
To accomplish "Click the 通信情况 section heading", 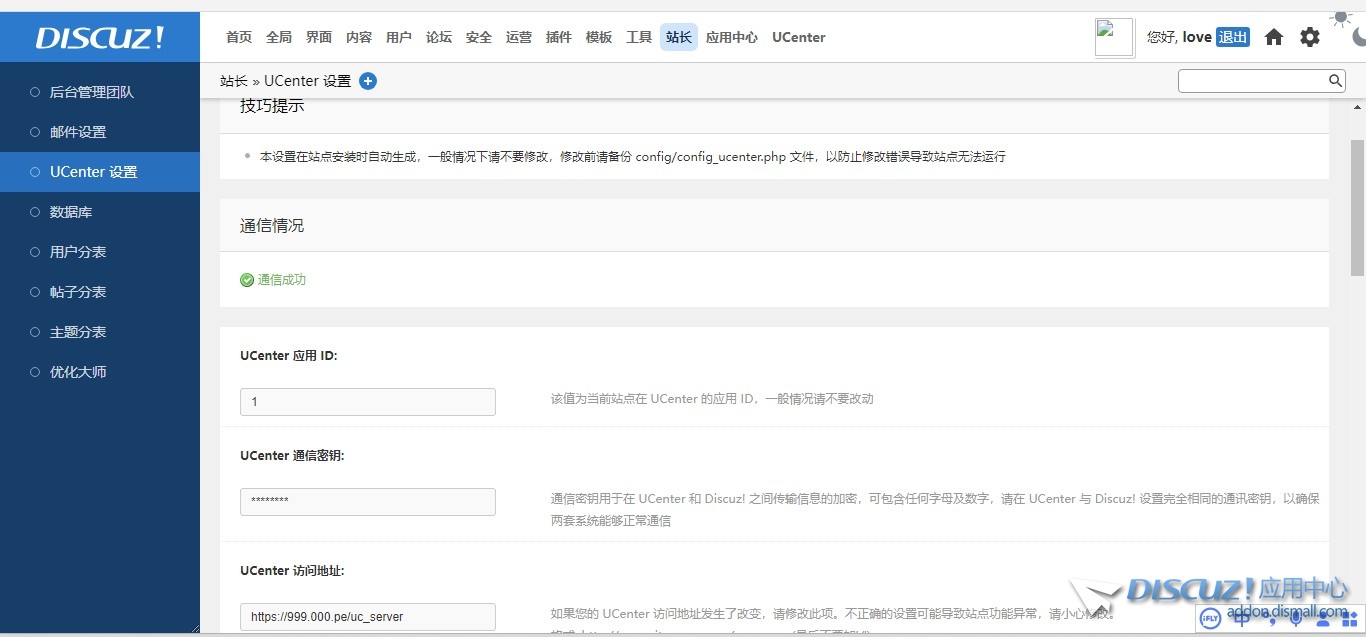I will pos(272,226).
